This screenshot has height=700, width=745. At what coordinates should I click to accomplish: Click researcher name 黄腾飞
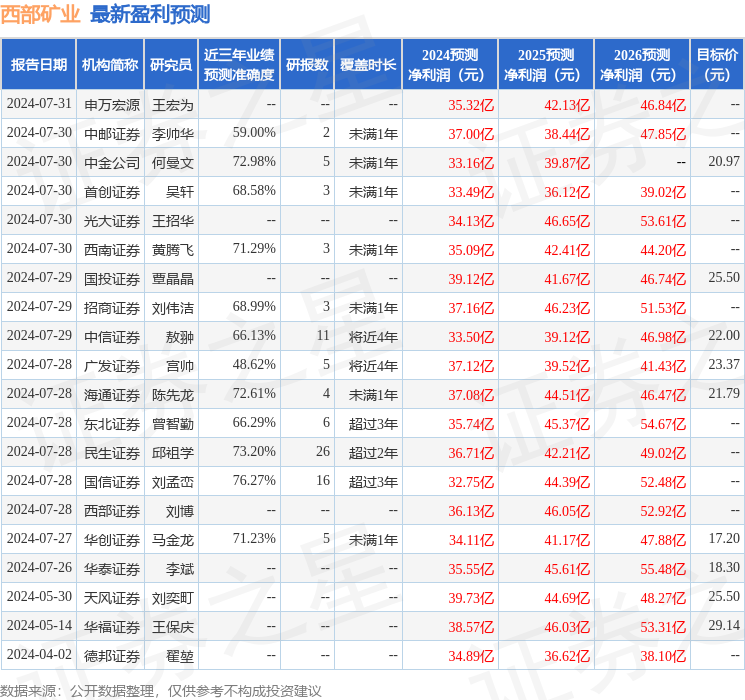[x=173, y=250]
